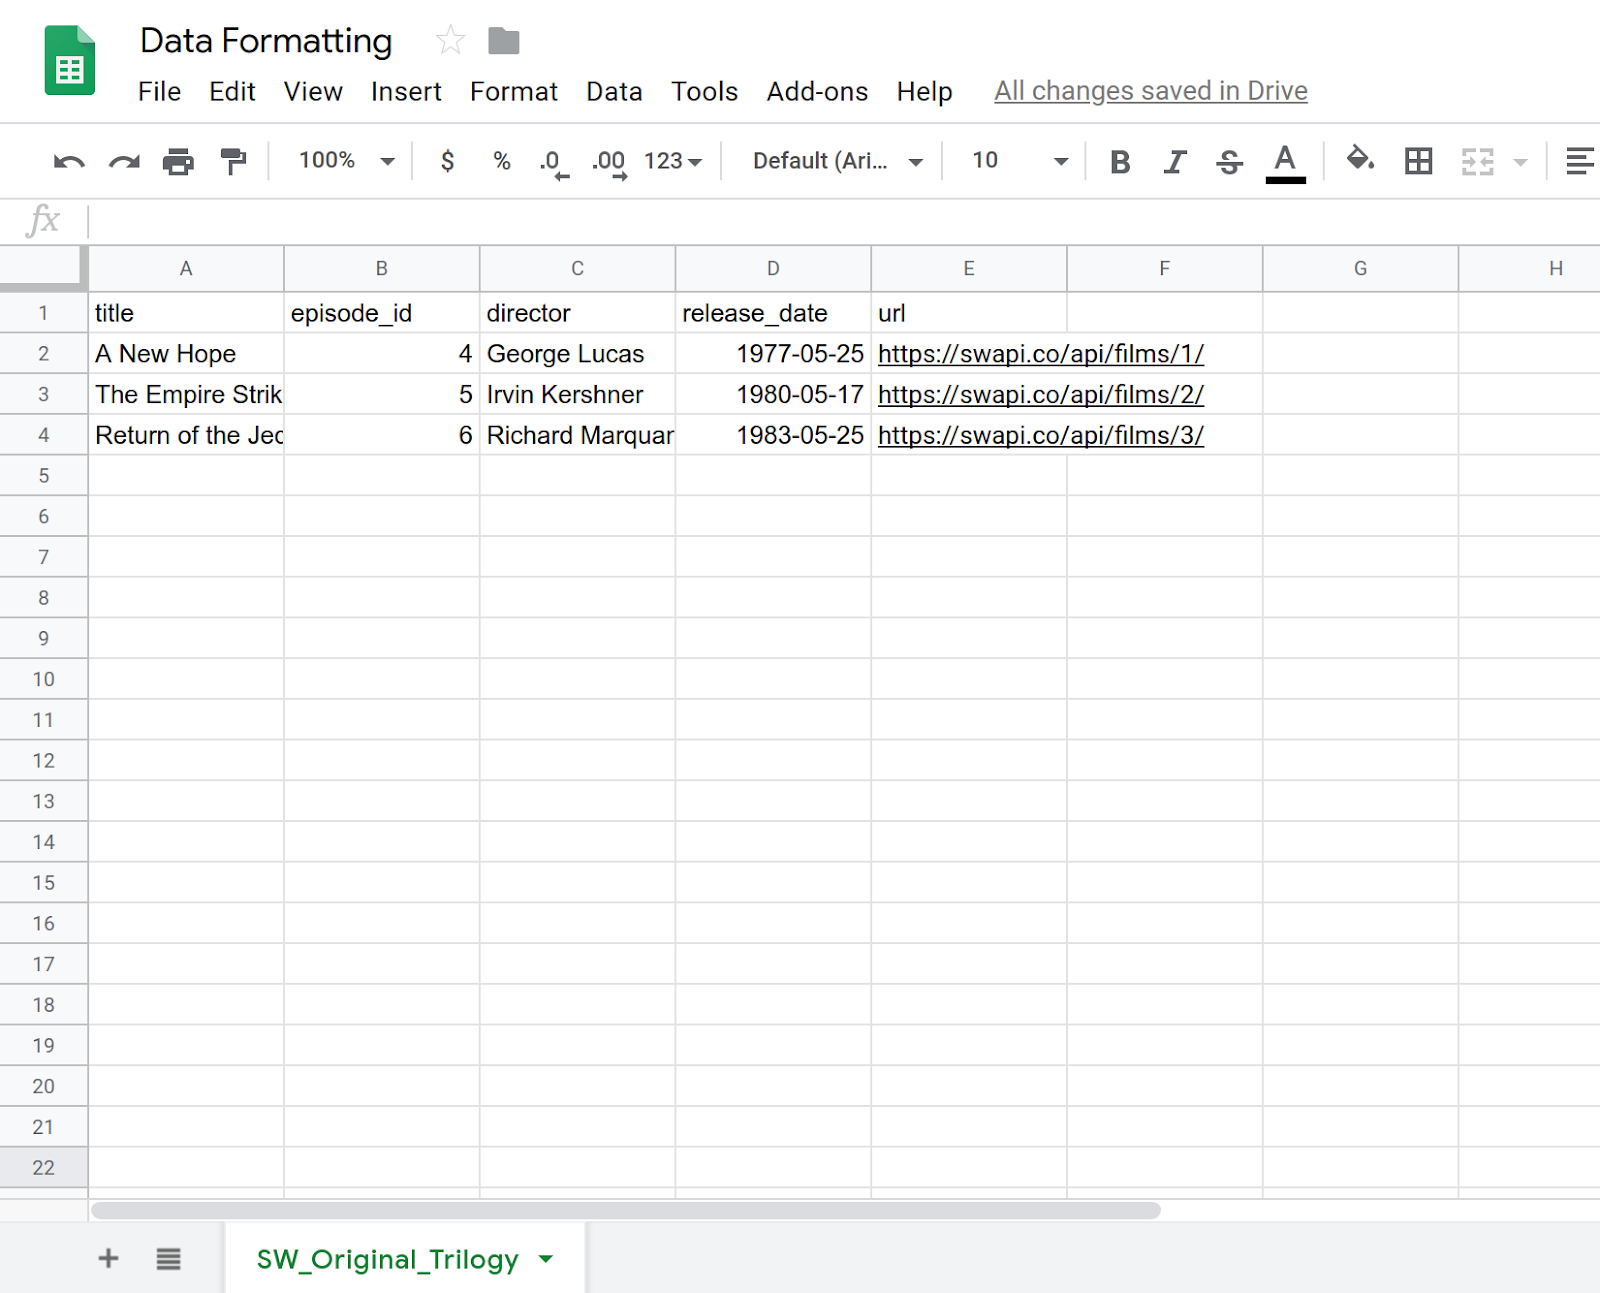Image resolution: width=1600 pixels, height=1293 pixels.
Task: Click the Redo icon
Action: (123, 161)
